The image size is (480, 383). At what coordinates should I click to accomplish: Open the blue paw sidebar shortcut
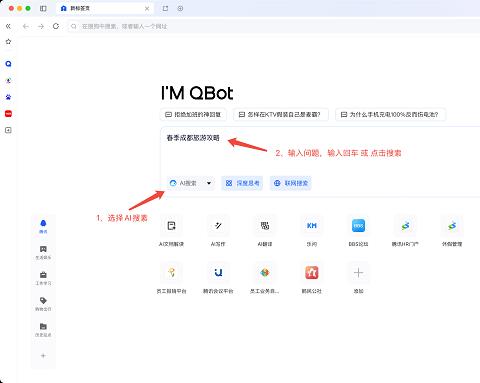coord(8,97)
